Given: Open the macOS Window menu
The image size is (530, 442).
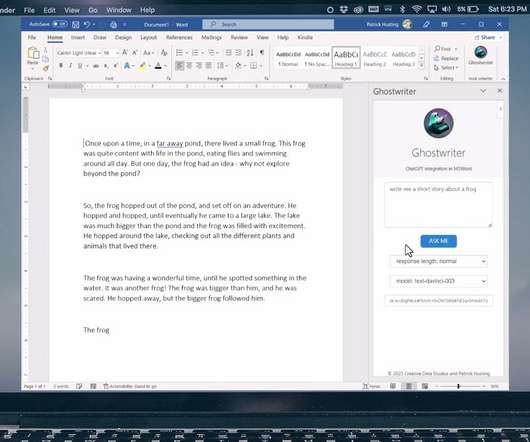Looking at the screenshot, I should (x=119, y=10).
